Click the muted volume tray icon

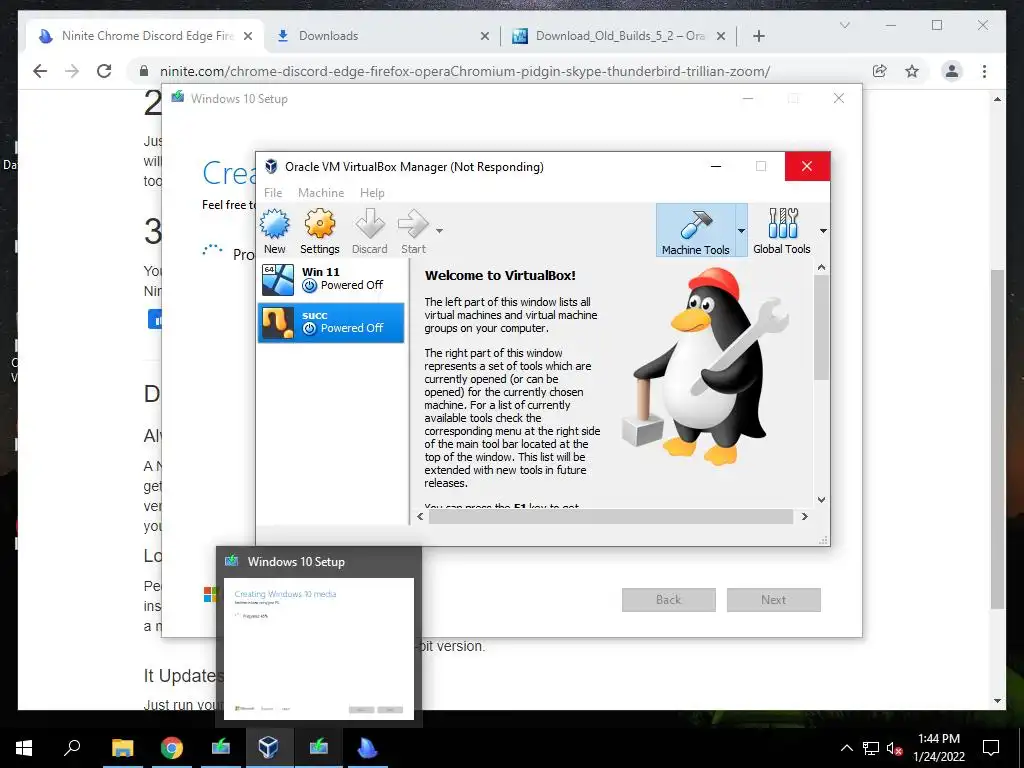pyautogui.click(x=895, y=748)
